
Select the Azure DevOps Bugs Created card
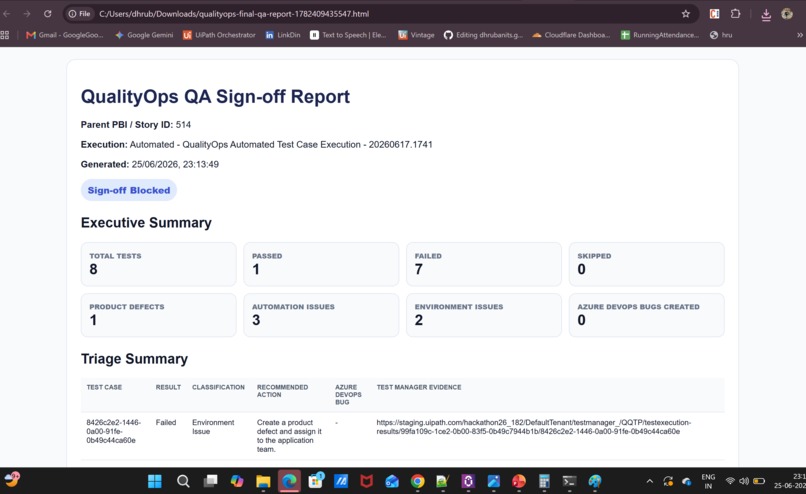tap(646, 315)
